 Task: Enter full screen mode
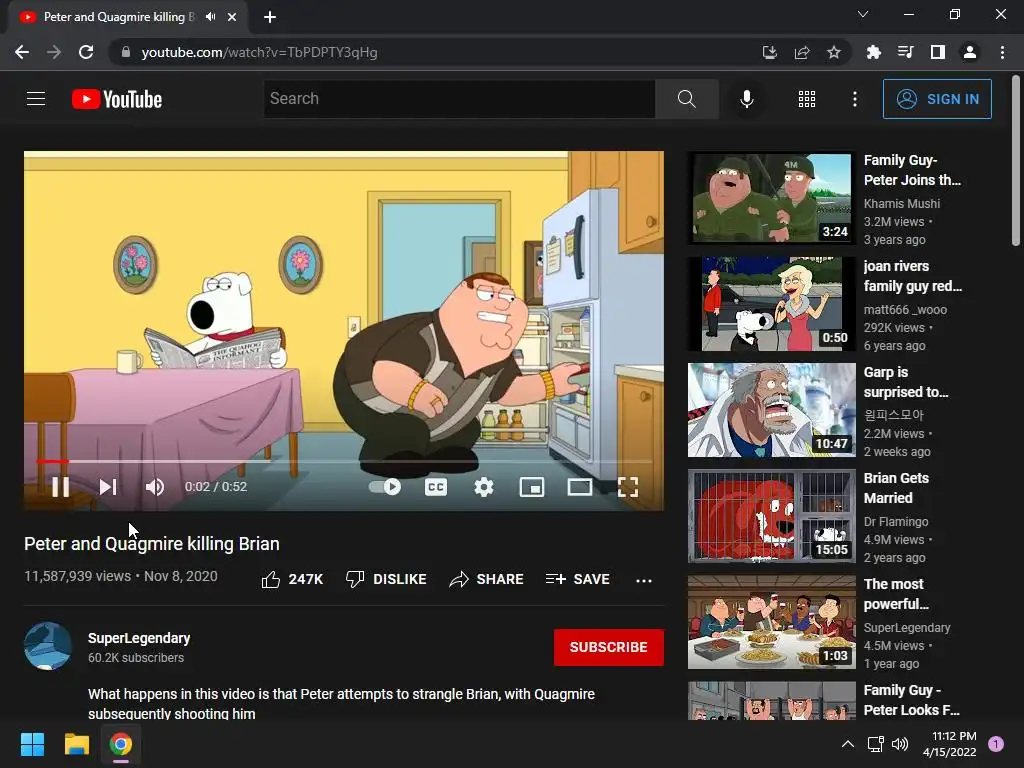(x=628, y=487)
